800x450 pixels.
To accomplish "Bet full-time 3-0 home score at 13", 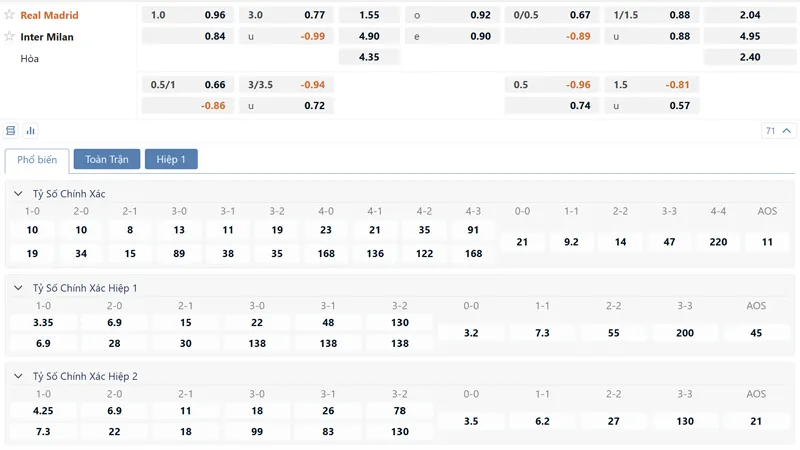I will coord(179,230).
